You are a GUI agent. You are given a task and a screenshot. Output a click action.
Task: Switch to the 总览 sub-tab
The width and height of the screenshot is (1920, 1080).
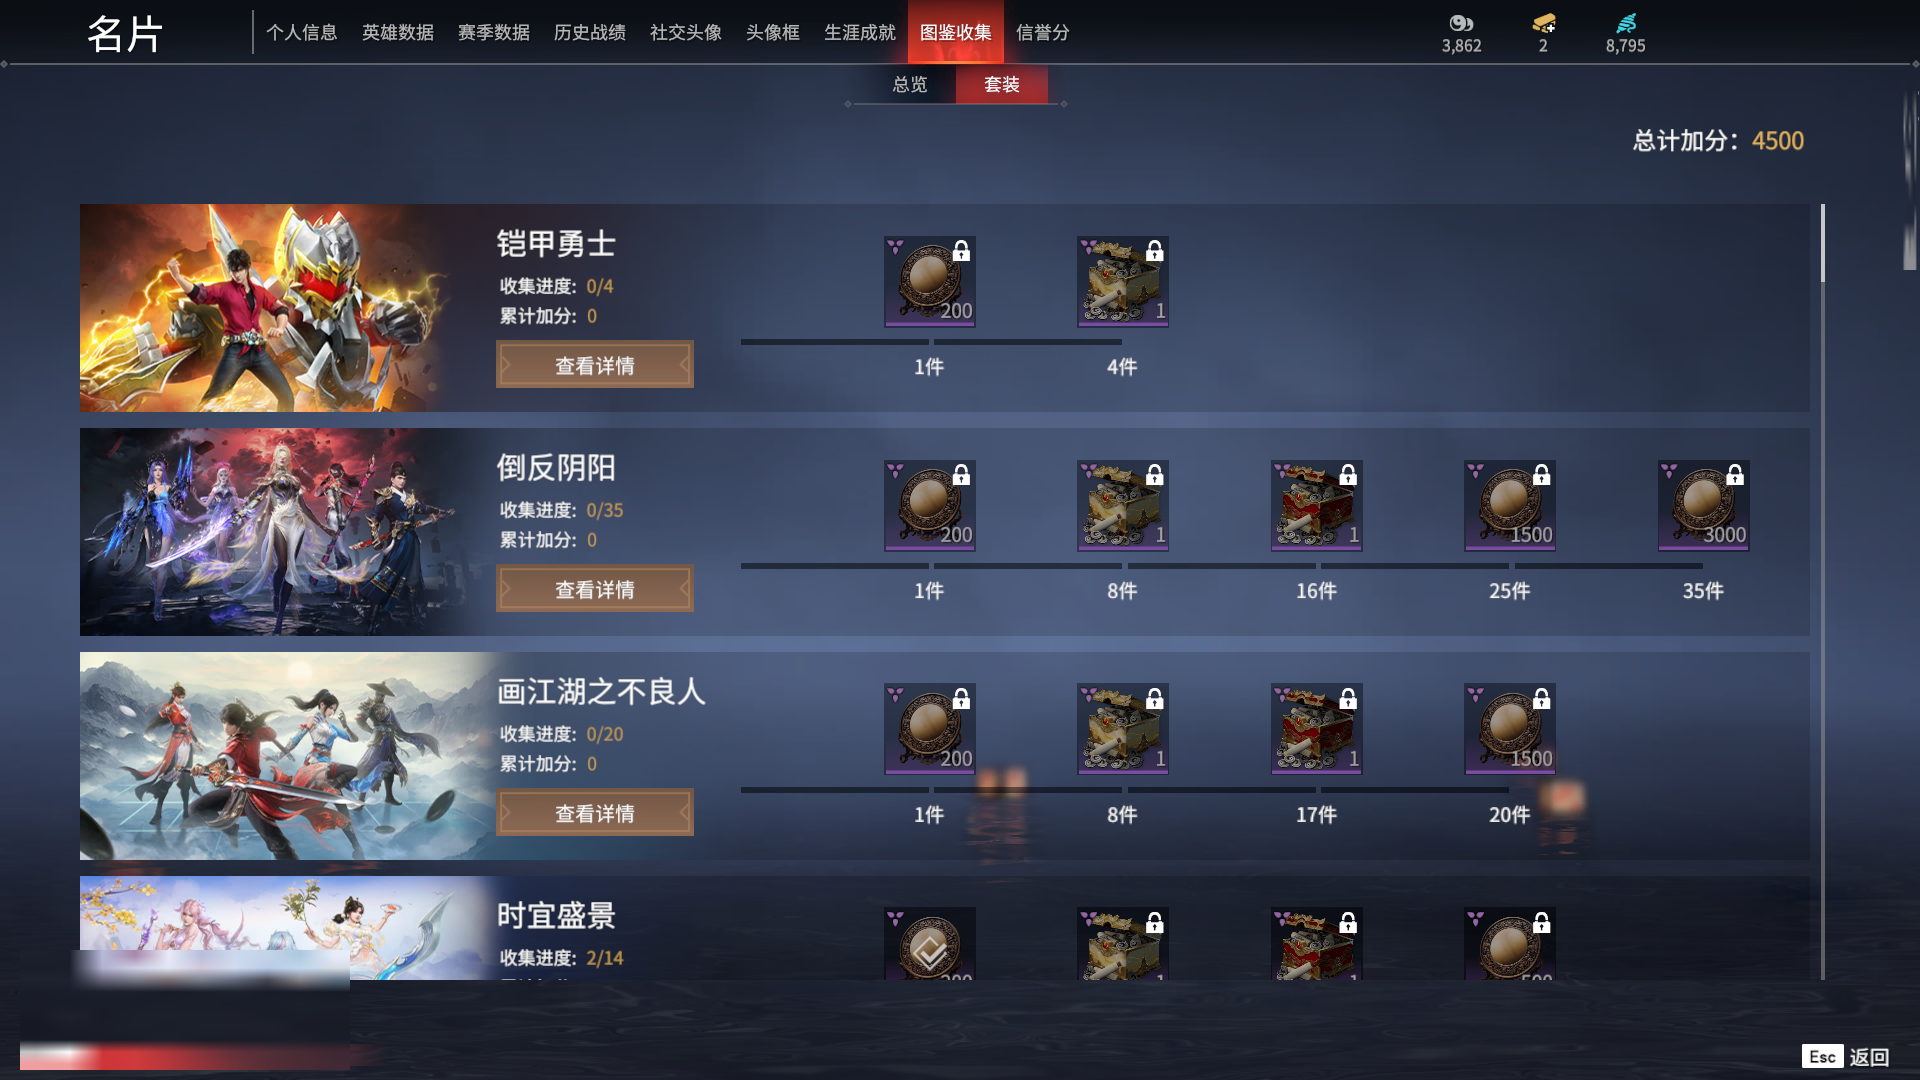[909, 85]
